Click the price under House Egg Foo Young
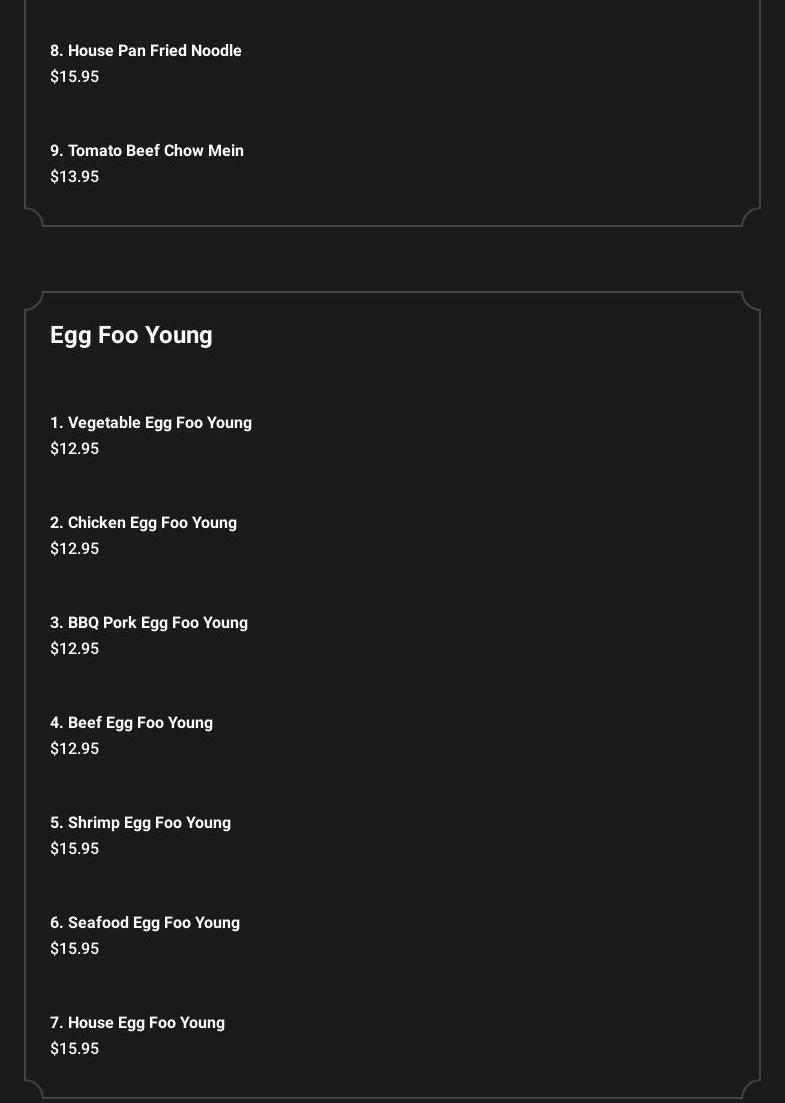This screenshot has width=785, height=1103. click(x=75, y=1049)
